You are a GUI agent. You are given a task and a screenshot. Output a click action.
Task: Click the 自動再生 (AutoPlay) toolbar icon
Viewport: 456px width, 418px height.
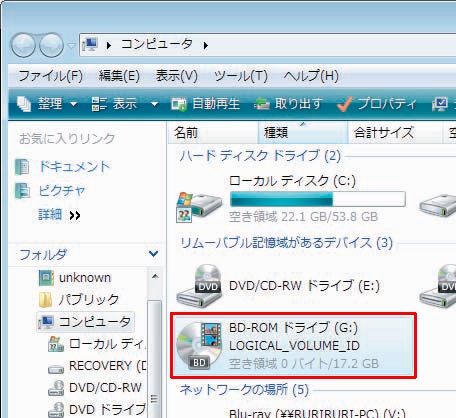click(x=179, y=104)
